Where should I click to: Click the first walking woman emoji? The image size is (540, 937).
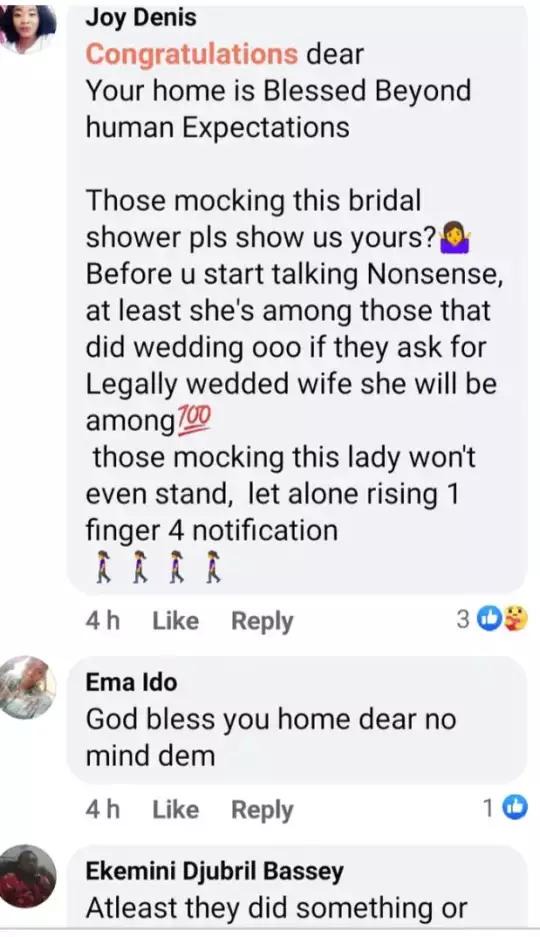coord(104,567)
